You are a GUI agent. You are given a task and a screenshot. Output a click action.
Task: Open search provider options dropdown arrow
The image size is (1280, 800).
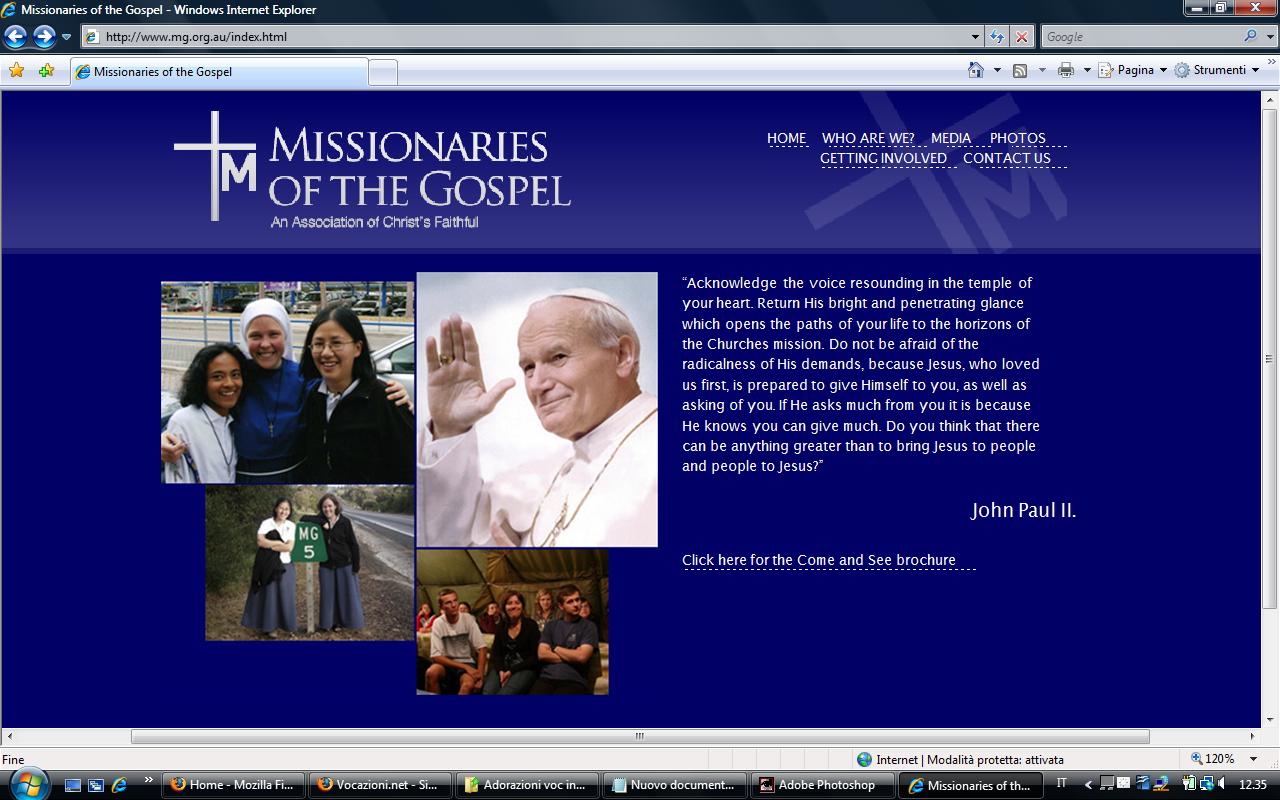[1269, 37]
